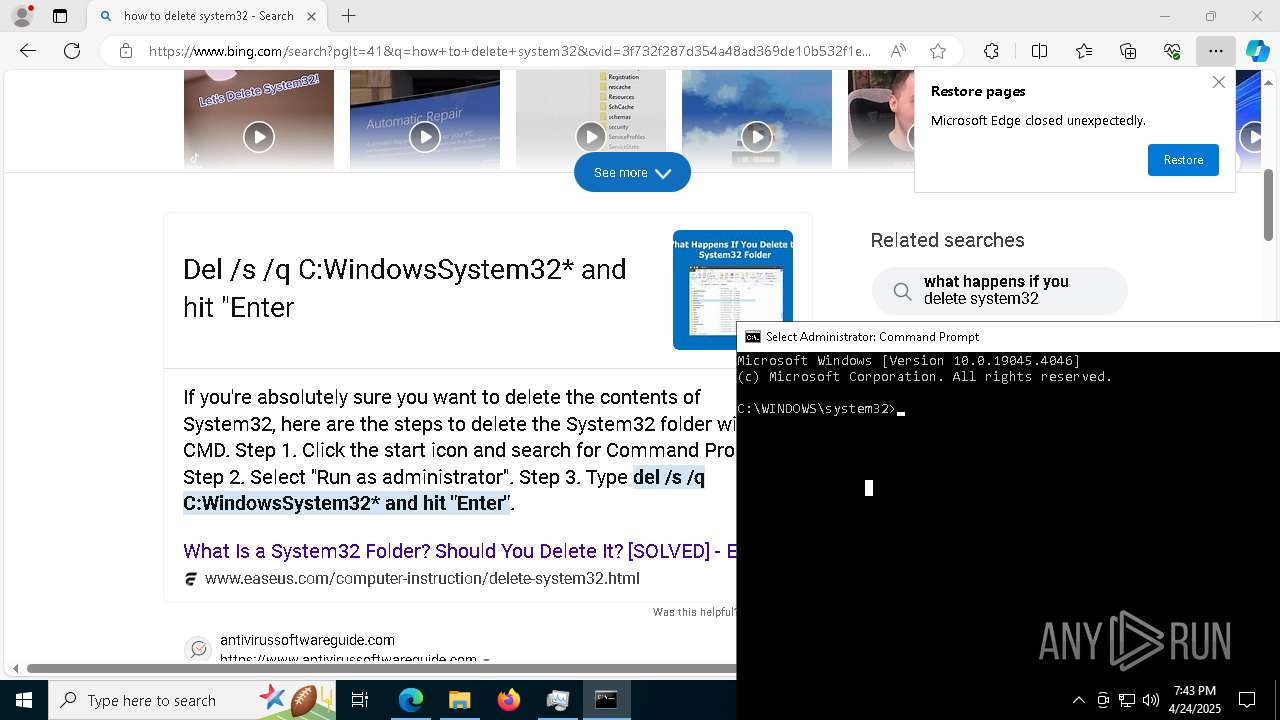The image size is (1280, 720).
Task: Enable split screen view
Action: (x=1039, y=51)
